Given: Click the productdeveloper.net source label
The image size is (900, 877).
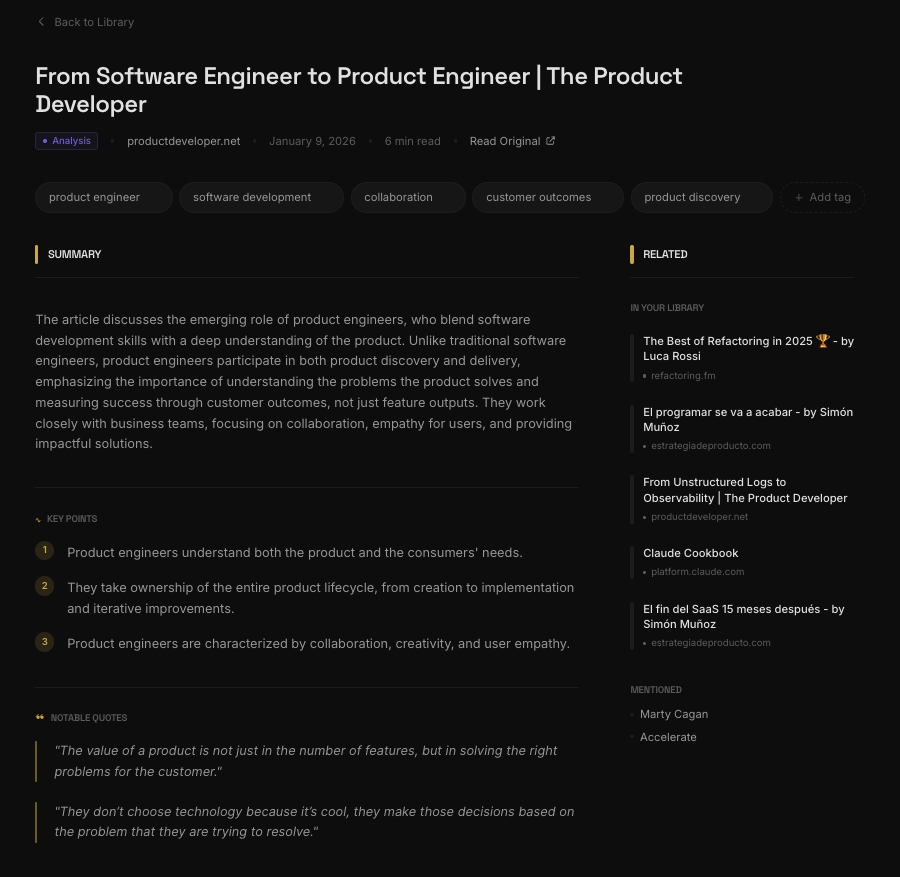Looking at the screenshot, I should click(x=184, y=141).
